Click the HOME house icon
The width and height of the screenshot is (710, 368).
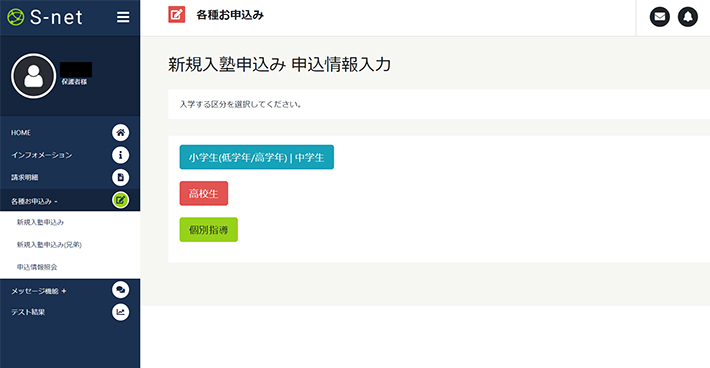[120, 133]
